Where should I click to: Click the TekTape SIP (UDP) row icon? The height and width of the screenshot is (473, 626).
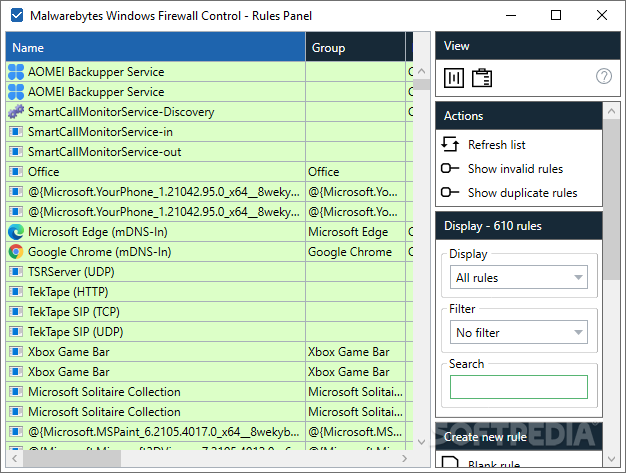[x=16, y=332]
